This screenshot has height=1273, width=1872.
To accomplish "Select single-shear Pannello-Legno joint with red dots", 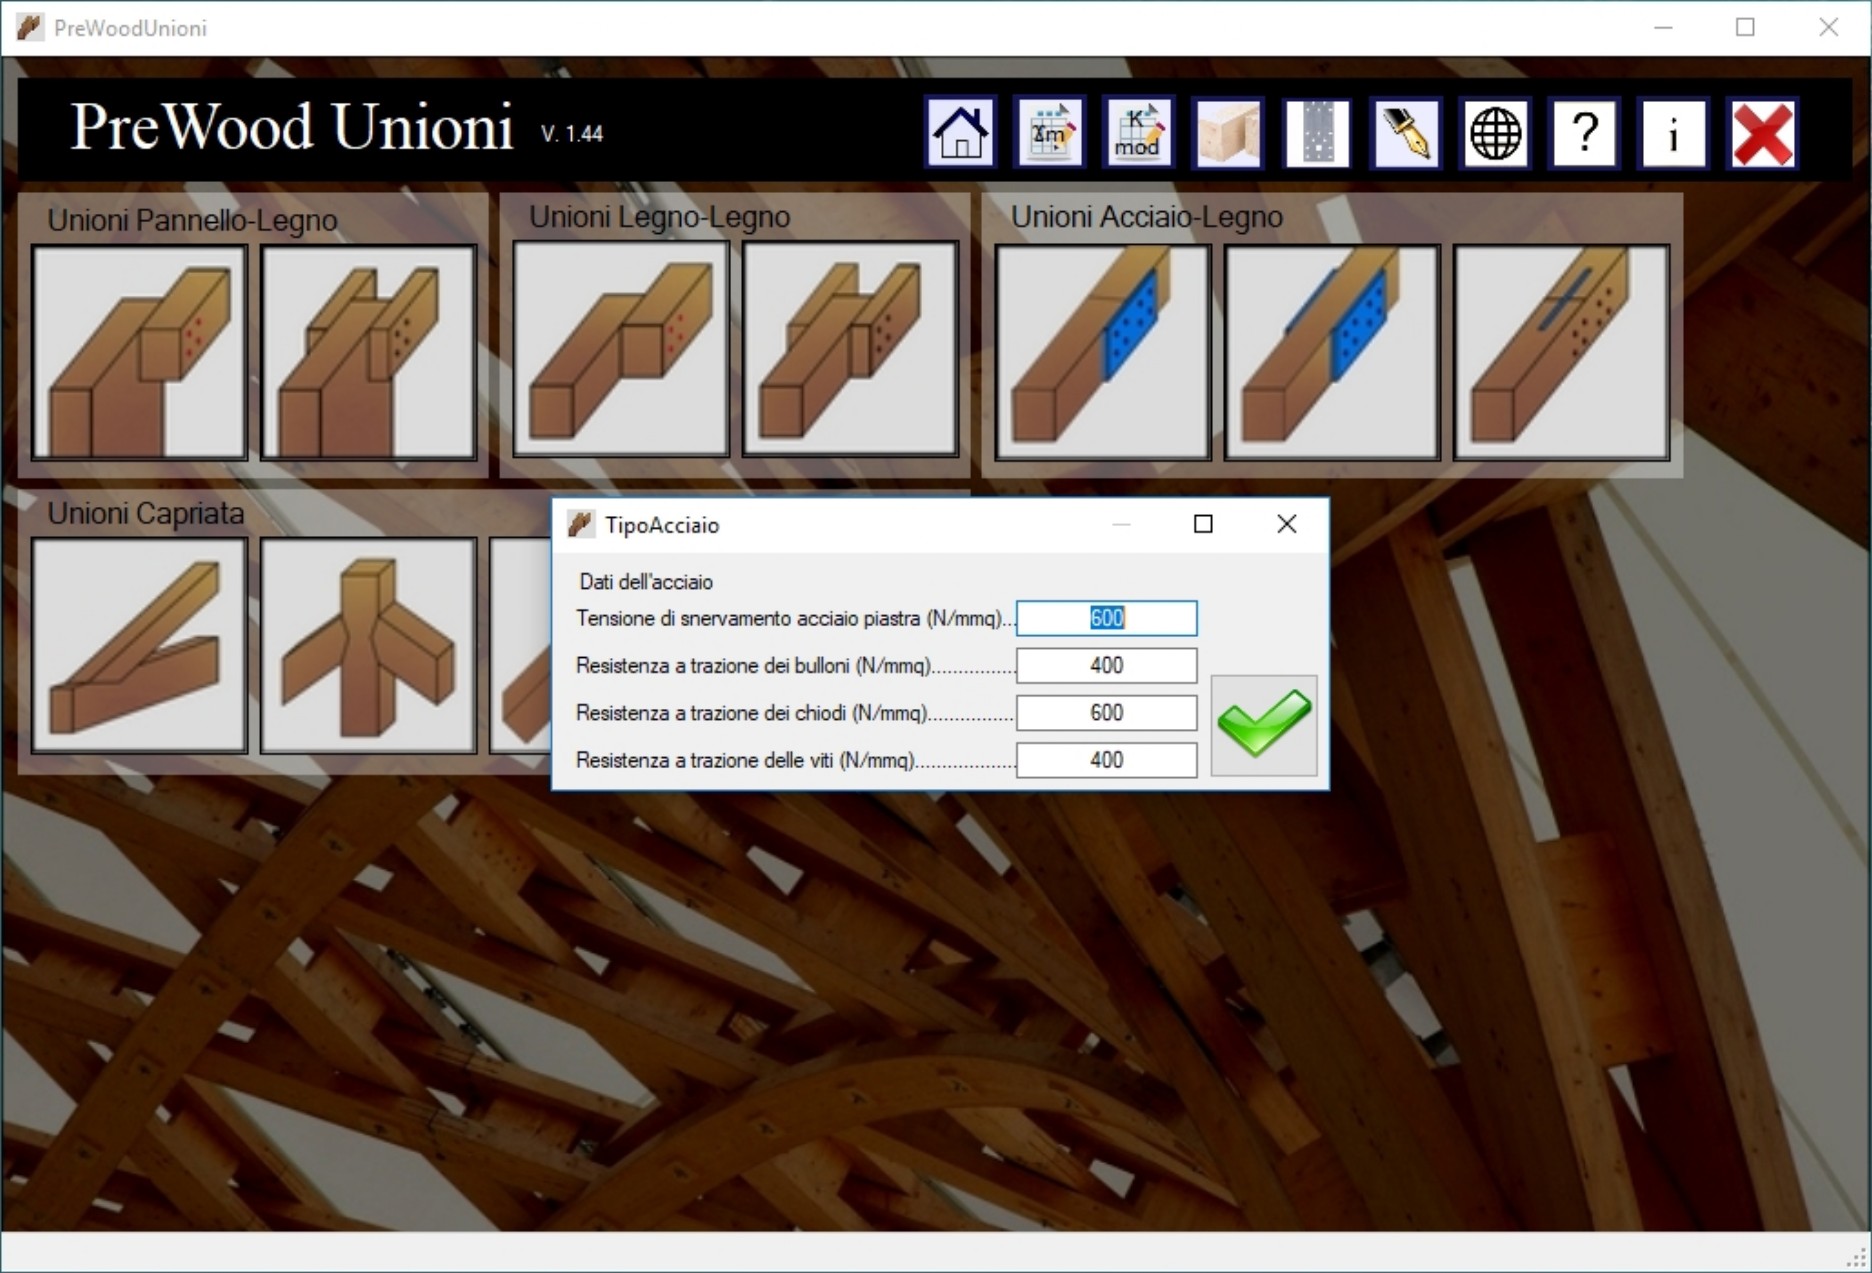I will pyautogui.click(x=139, y=353).
